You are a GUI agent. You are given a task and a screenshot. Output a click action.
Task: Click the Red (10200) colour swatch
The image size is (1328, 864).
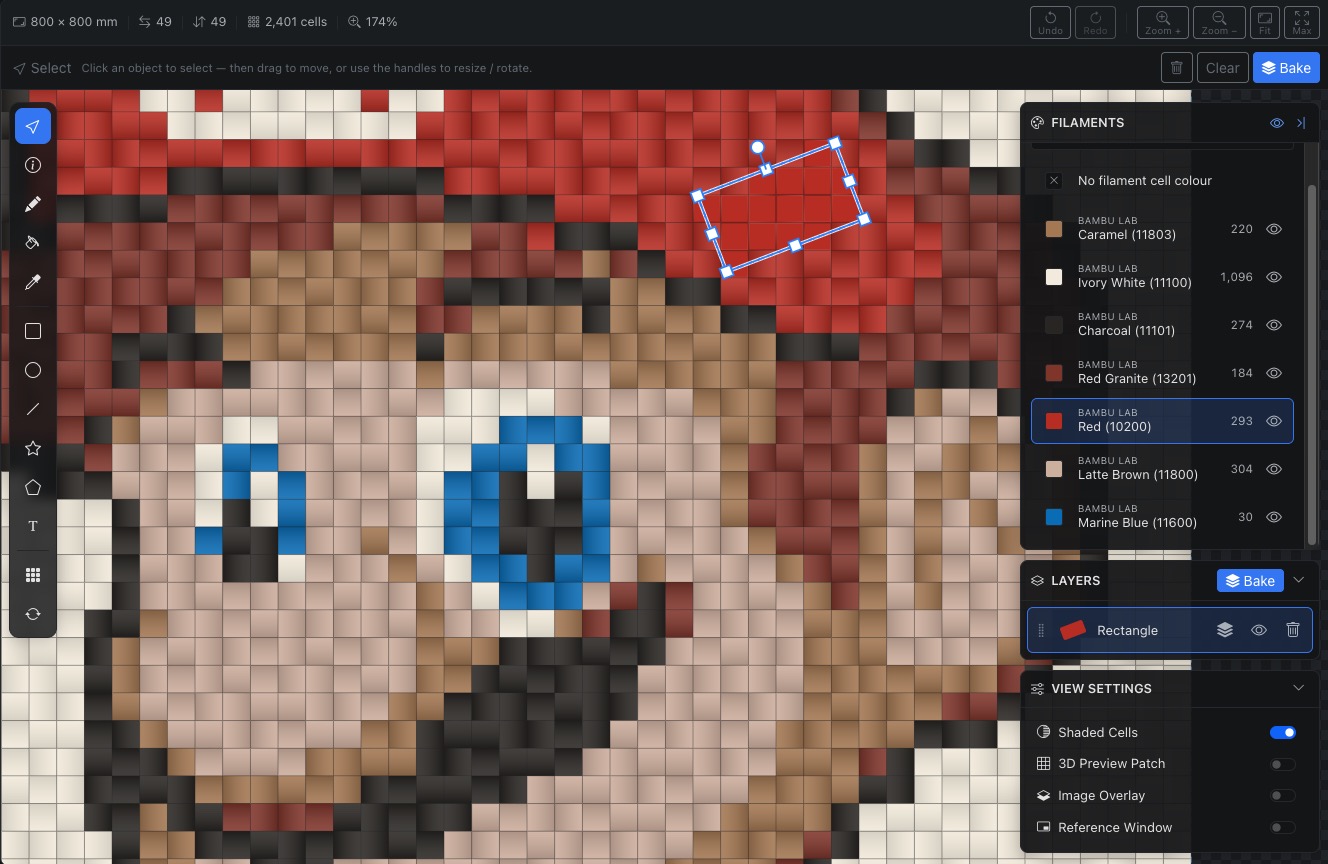click(x=1054, y=421)
